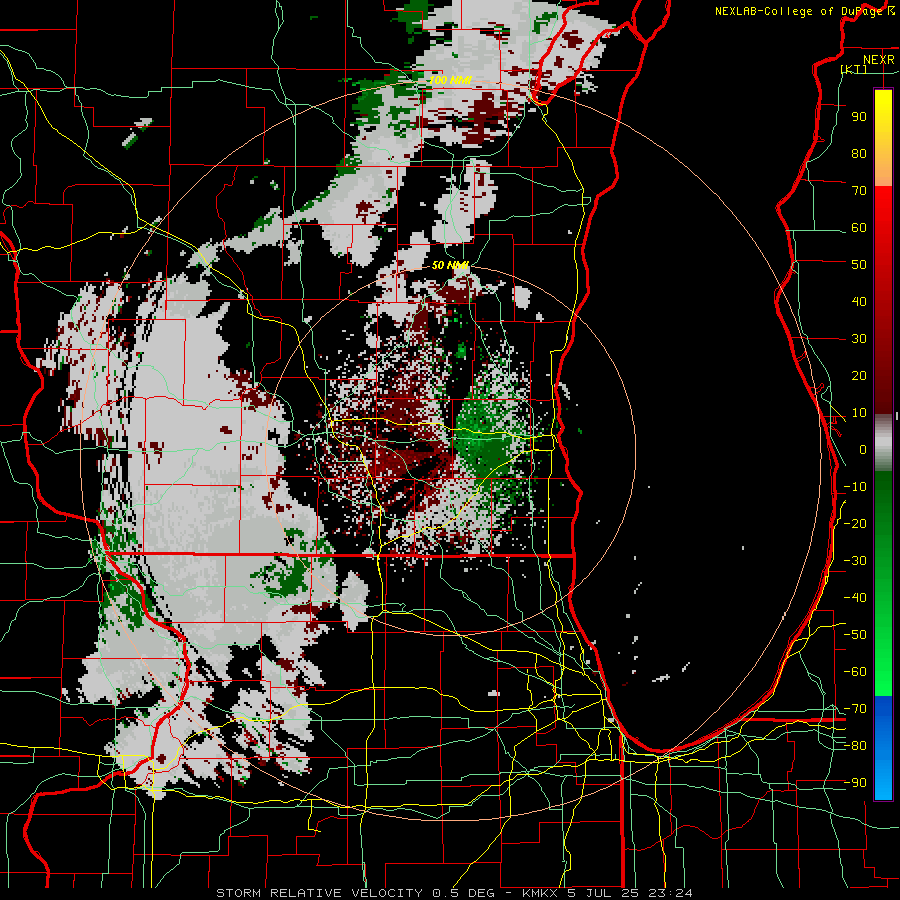Click the -30 scale value
Image resolution: width=900 pixels, height=900 pixels.
click(x=855, y=561)
